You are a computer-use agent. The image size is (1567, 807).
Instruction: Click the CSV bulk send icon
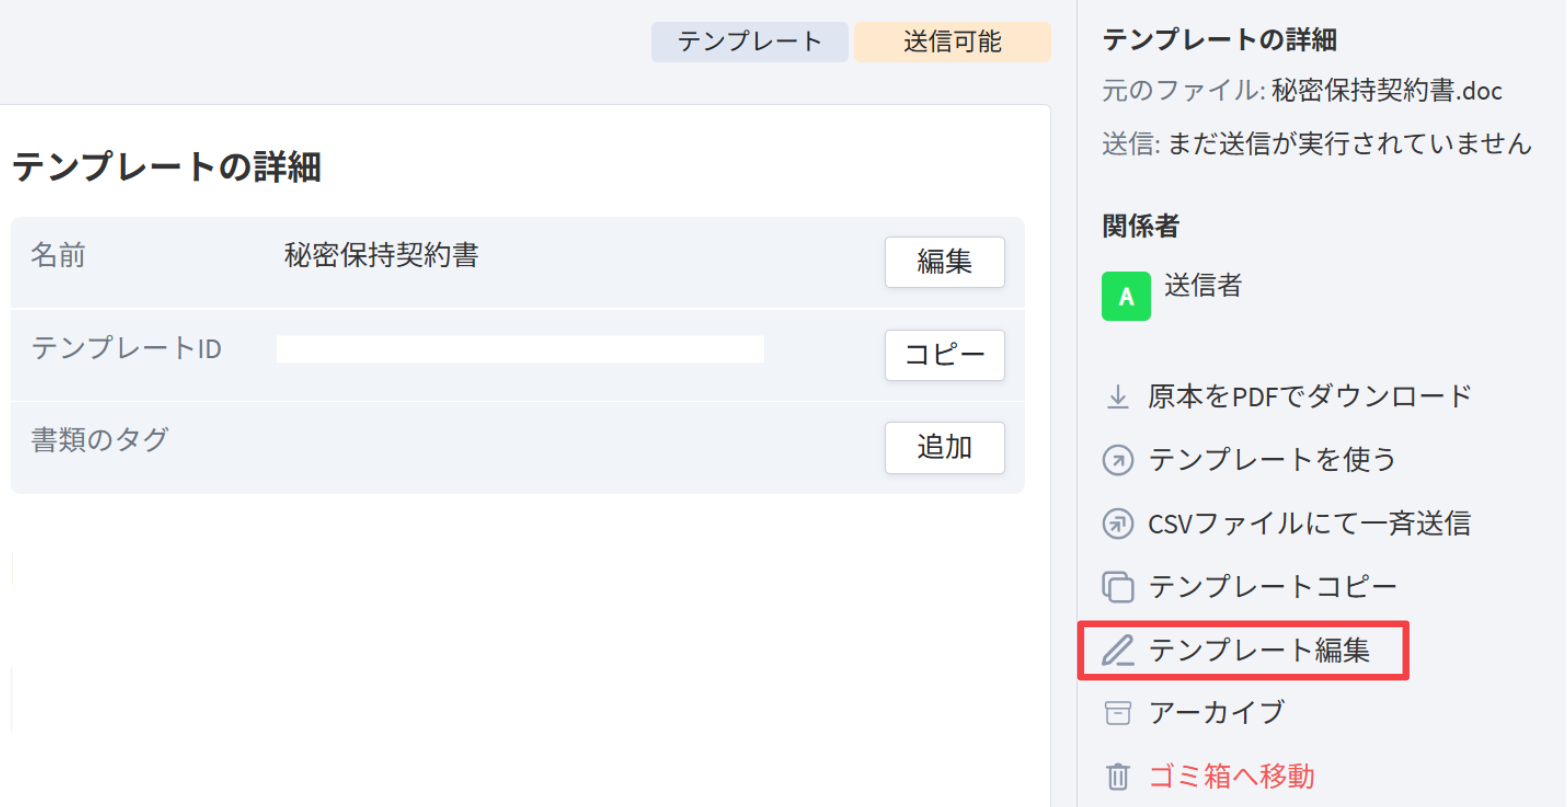pyautogui.click(x=1117, y=523)
